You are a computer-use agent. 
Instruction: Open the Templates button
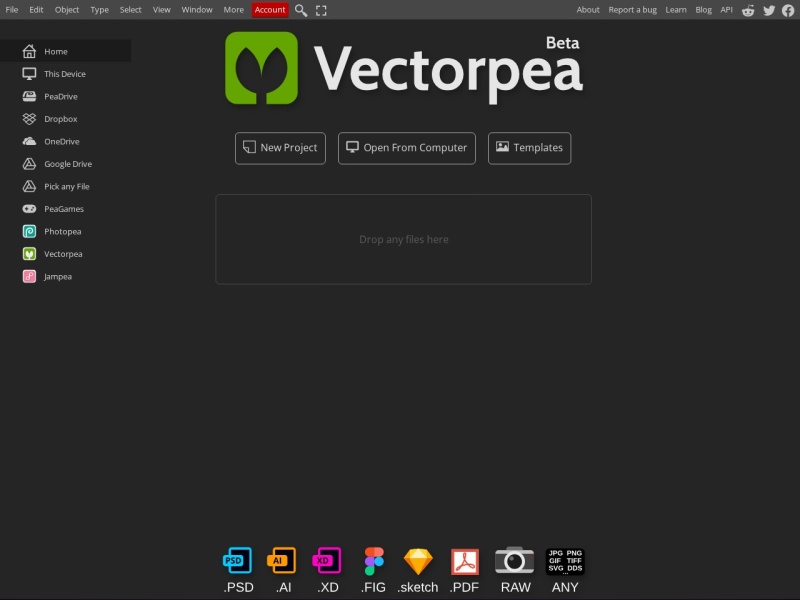[x=530, y=148]
